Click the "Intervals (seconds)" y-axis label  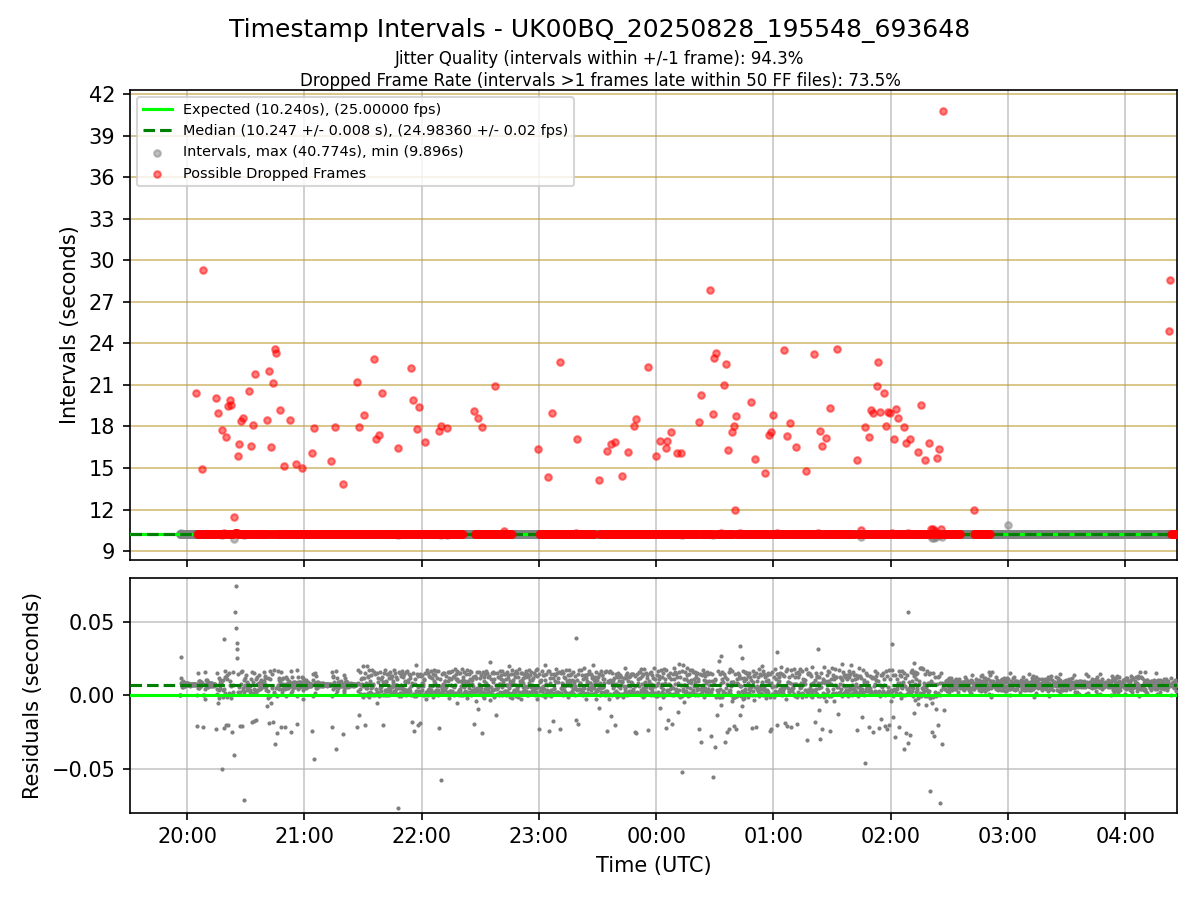pos(68,325)
